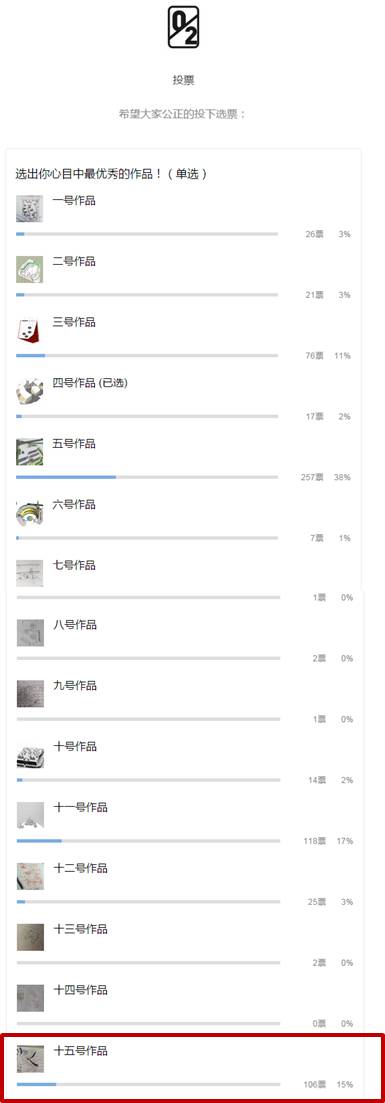Image resolution: width=385 pixels, height=1103 pixels.
Task: Open thumbnail of 十号作品
Action: [x=30, y=755]
